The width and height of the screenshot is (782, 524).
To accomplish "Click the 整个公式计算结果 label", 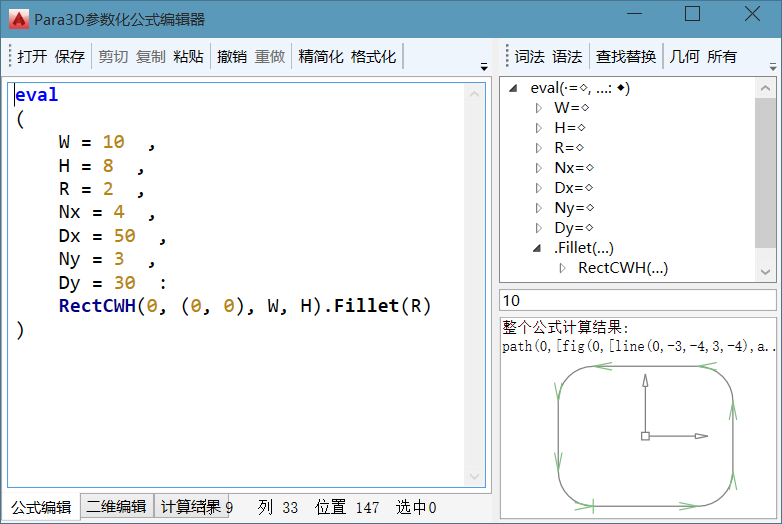I will pyautogui.click(x=565, y=328).
